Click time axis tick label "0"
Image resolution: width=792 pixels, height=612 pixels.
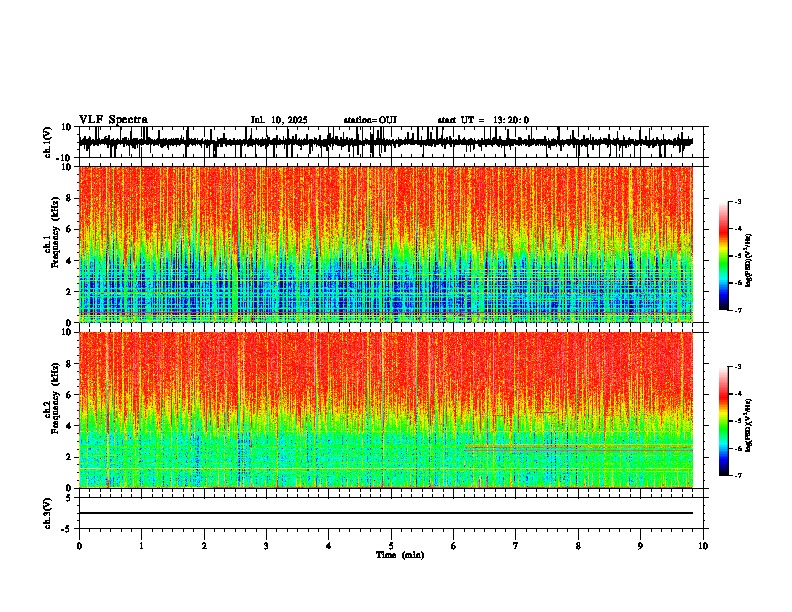[x=79, y=546]
